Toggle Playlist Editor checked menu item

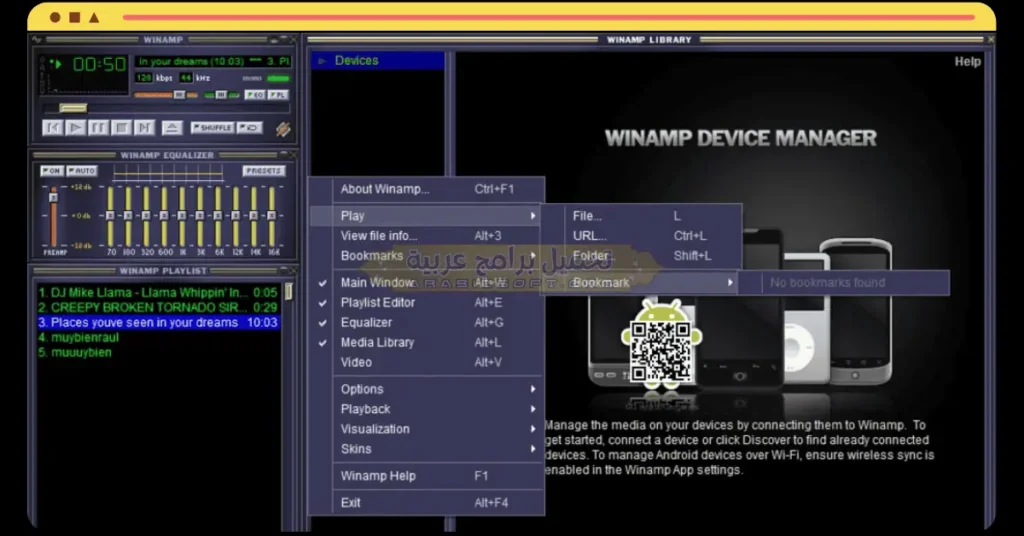click(426, 303)
